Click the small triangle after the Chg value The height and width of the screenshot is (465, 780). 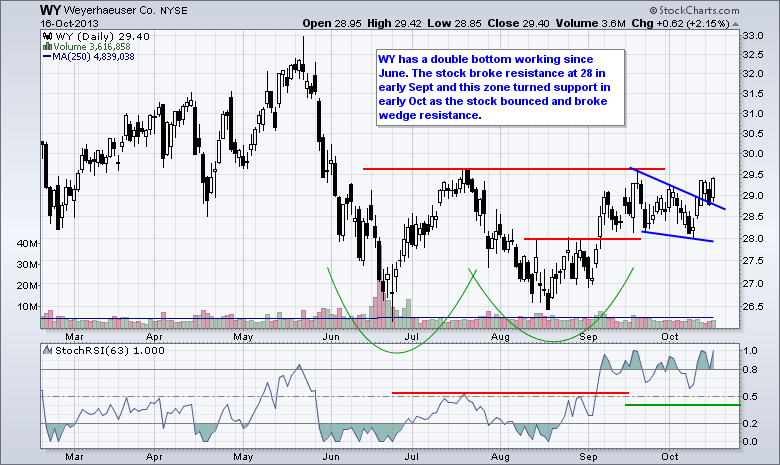[736, 24]
